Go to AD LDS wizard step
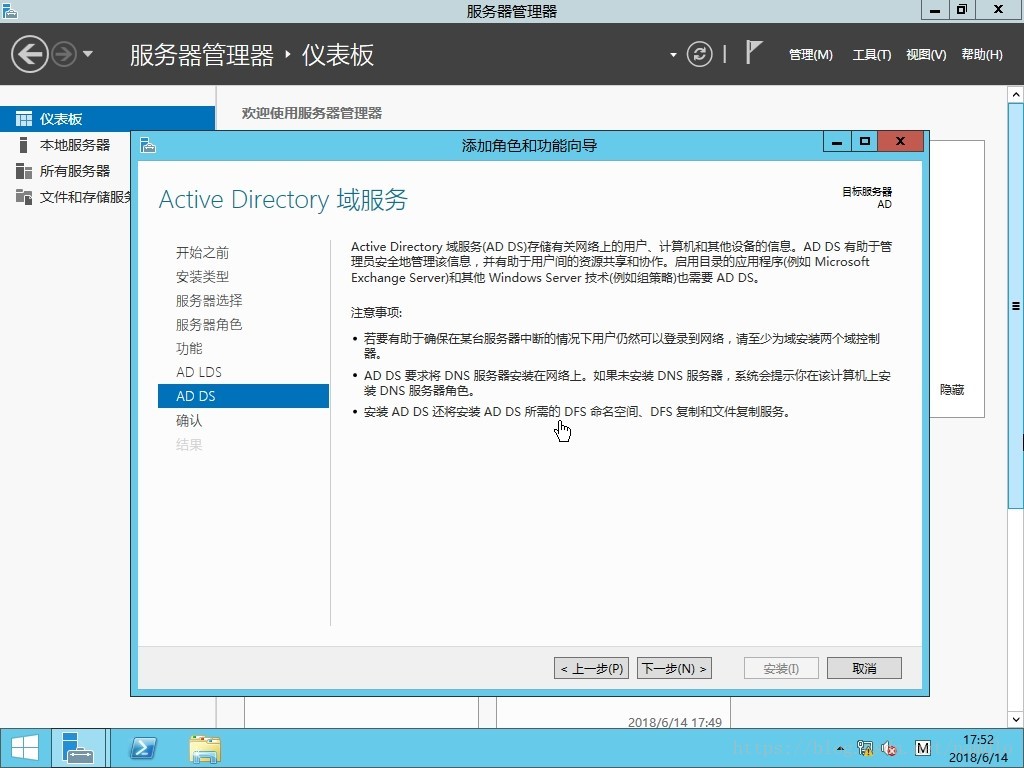The image size is (1024, 768). pos(199,372)
